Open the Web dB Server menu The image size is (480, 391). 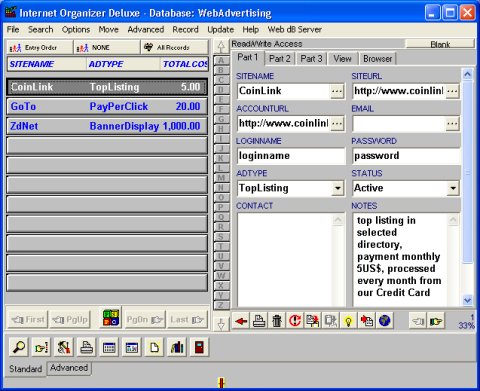pos(295,29)
